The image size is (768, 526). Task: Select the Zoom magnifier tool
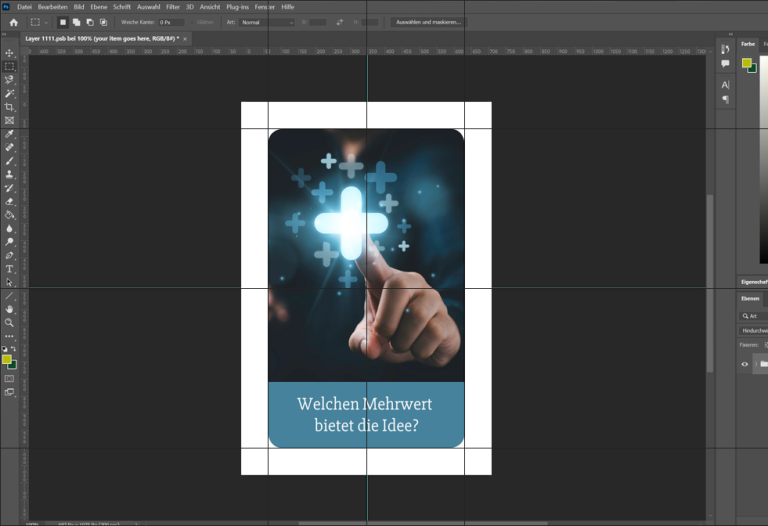pos(9,323)
